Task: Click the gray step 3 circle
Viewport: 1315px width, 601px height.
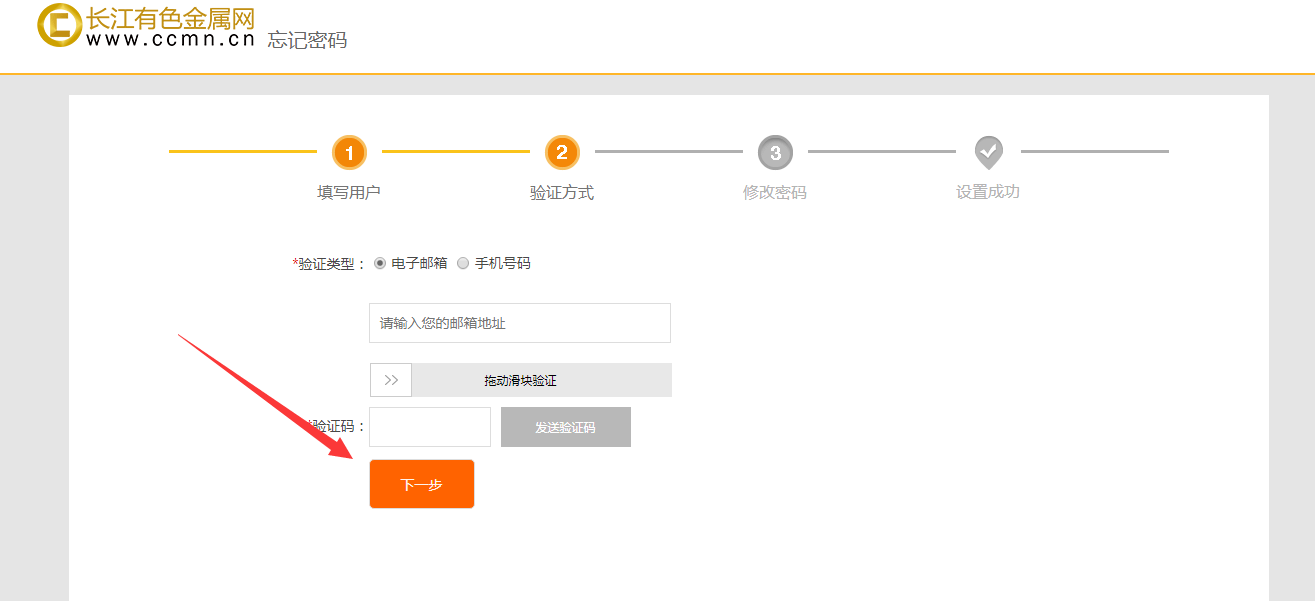Action: coord(775,152)
